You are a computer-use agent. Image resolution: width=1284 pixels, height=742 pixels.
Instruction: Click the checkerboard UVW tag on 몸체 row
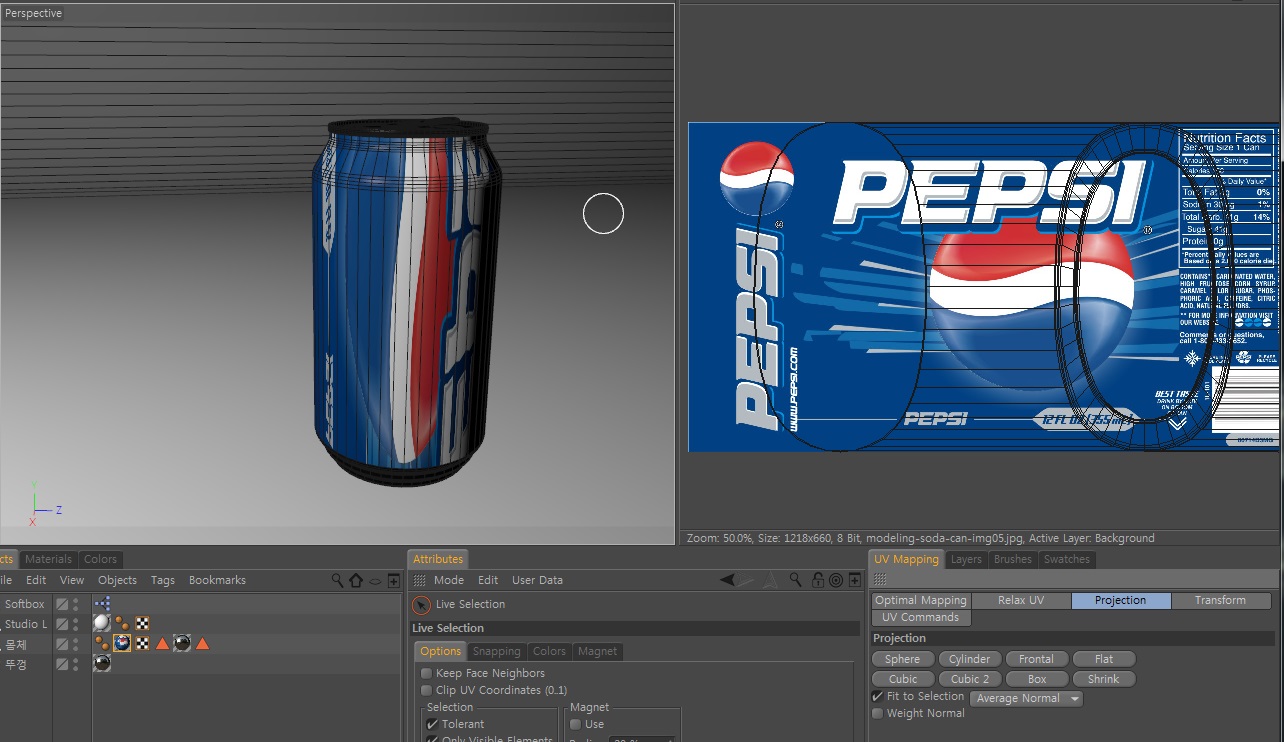142,643
